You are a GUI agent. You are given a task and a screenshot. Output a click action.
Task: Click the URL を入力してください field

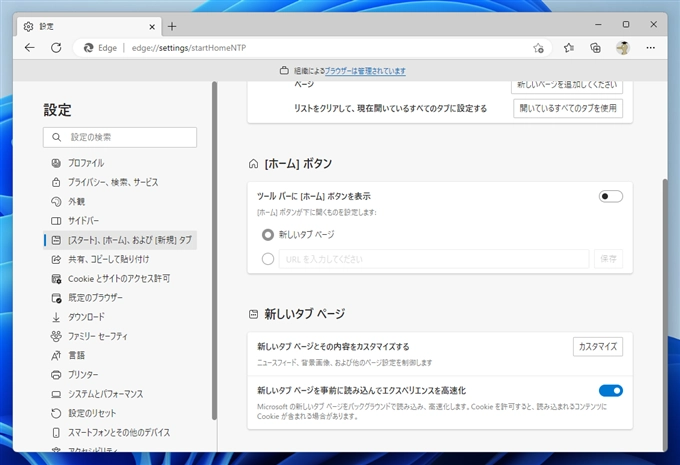434,259
